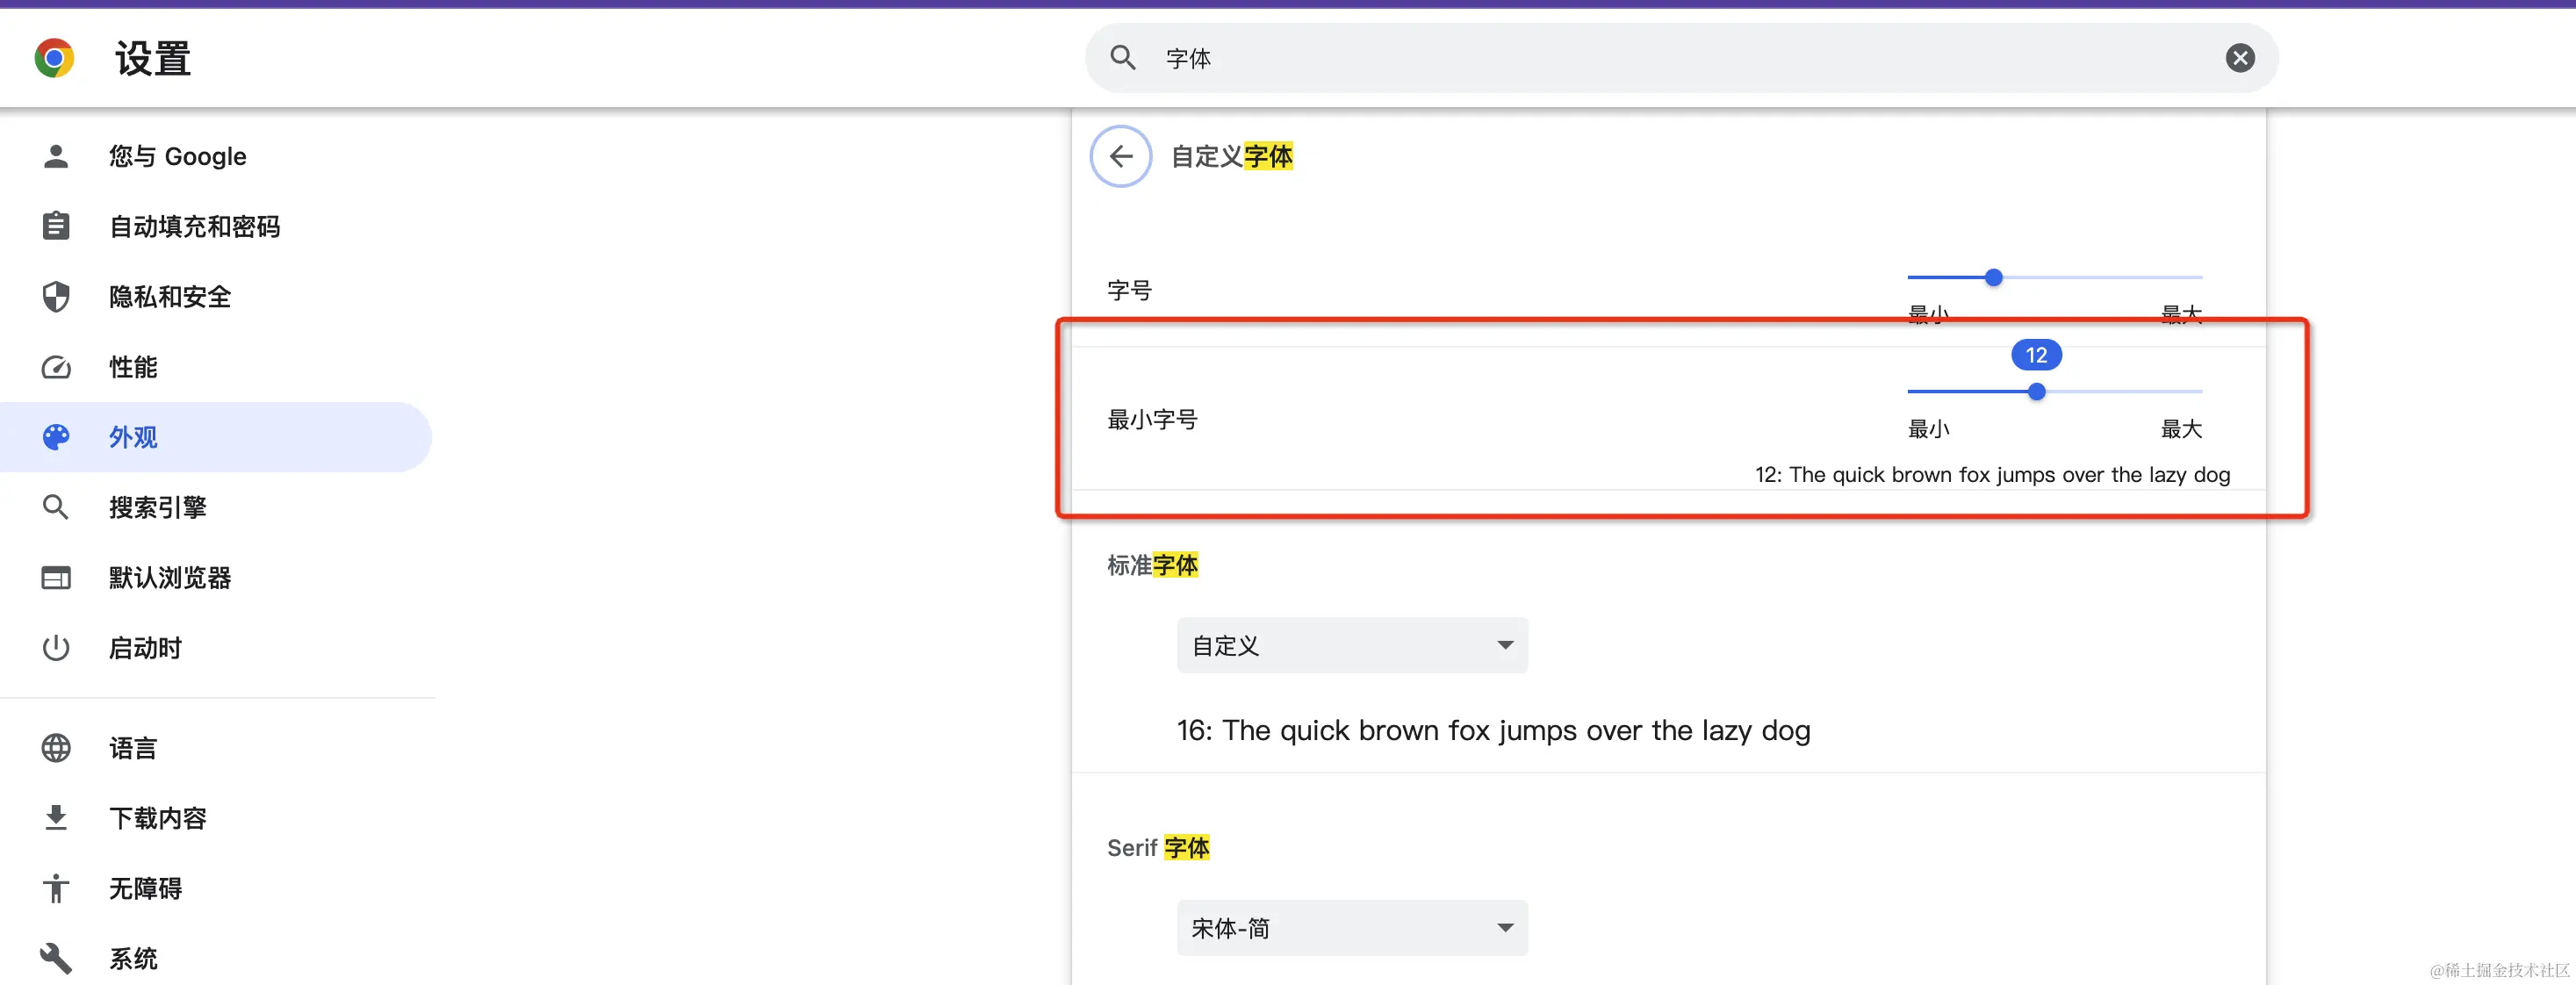Open 无障碍 accessibility settings
The width and height of the screenshot is (2576, 985).
[x=145, y=888]
